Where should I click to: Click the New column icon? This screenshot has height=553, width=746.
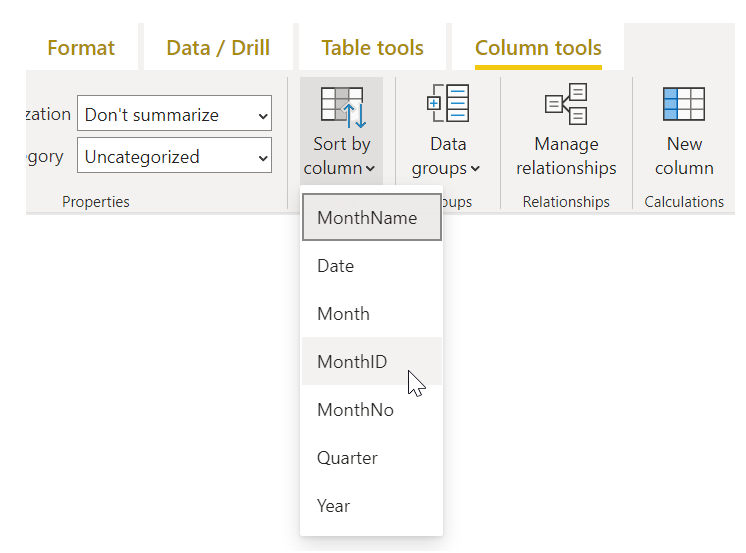[684, 105]
